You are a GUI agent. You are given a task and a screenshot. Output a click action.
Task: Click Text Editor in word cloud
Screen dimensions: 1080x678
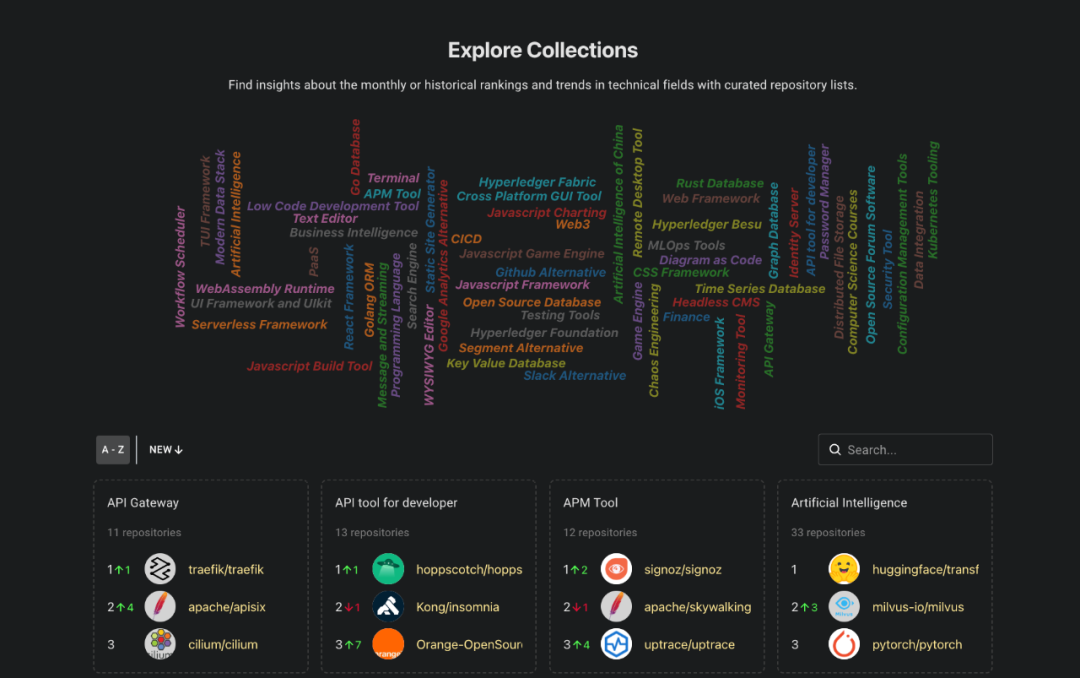pyautogui.click(x=324, y=218)
